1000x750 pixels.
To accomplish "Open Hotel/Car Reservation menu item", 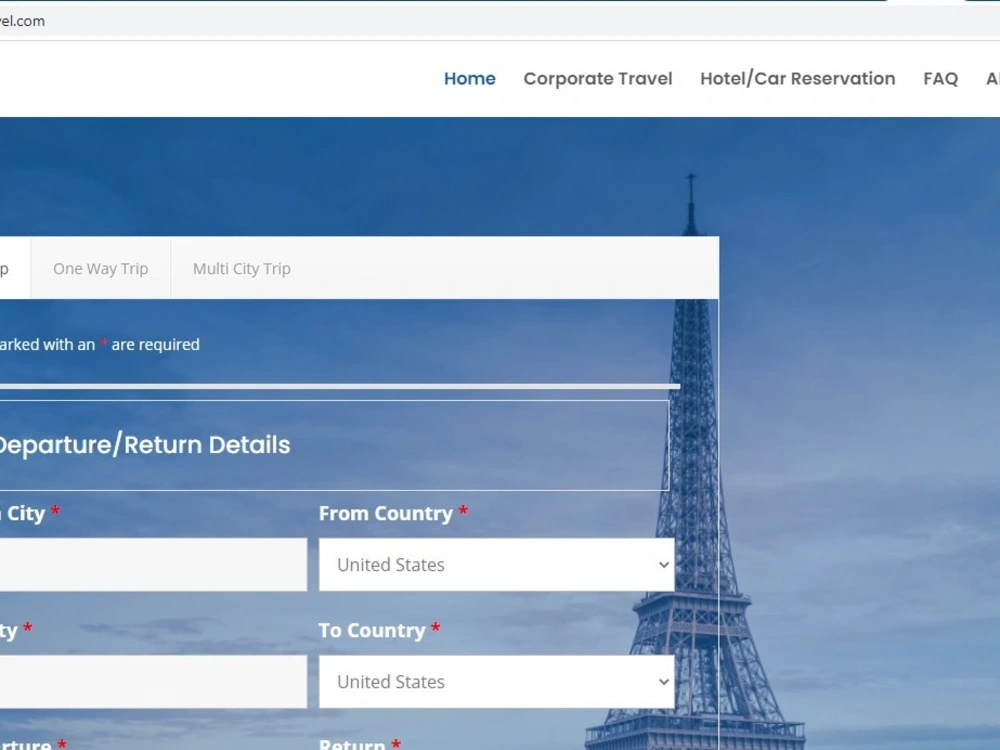I will [797, 78].
